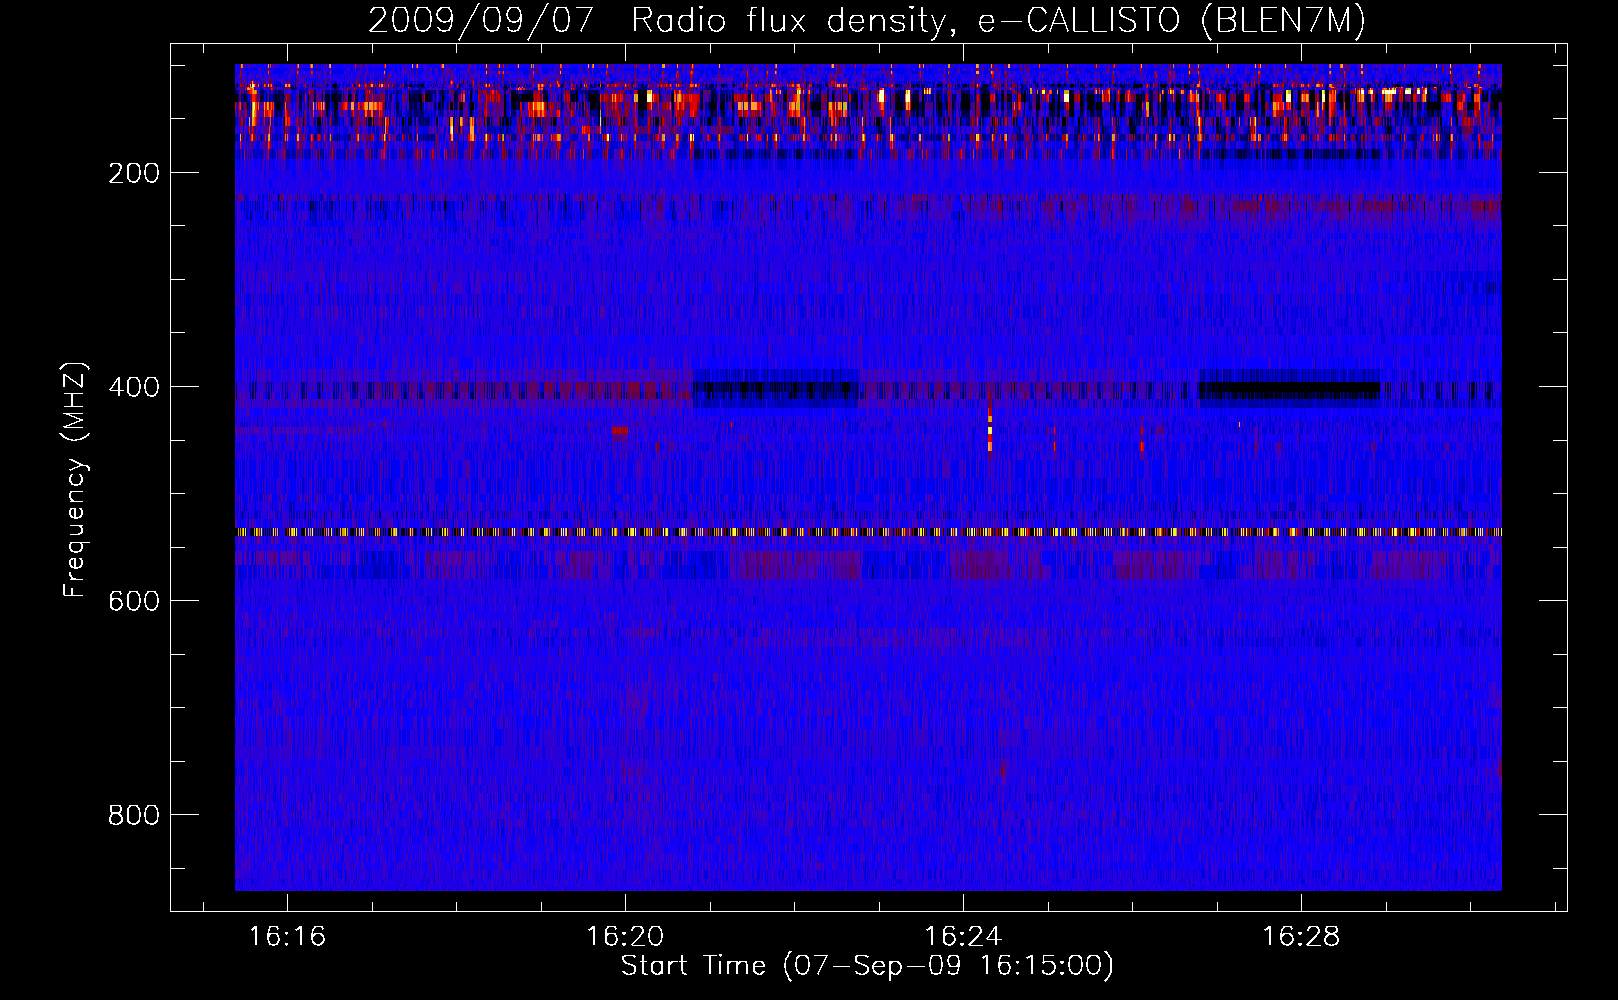Image resolution: width=1618 pixels, height=1000 pixels.
Task: Select the 200 frequency axis label
Action: point(136,173)
